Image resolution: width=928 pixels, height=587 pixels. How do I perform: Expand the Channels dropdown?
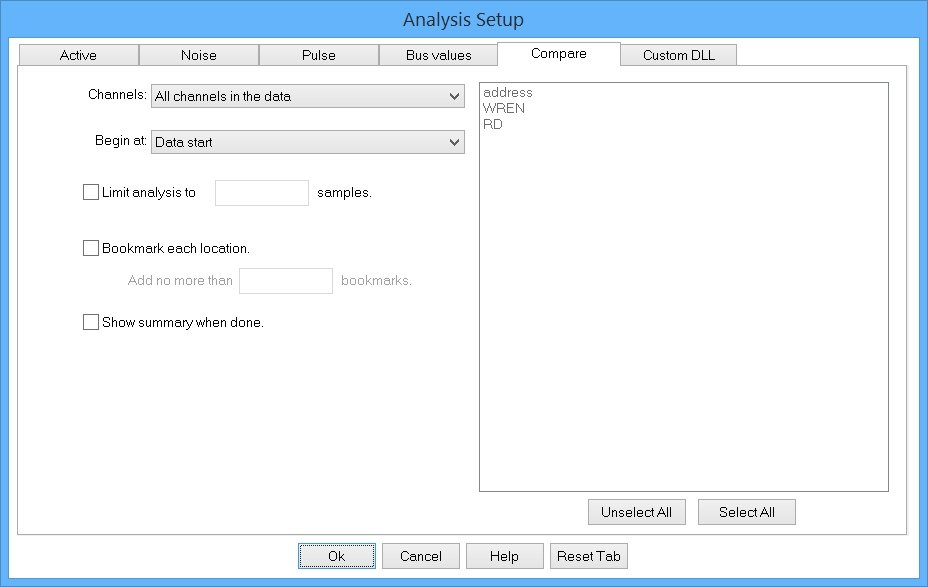(307, 96)
